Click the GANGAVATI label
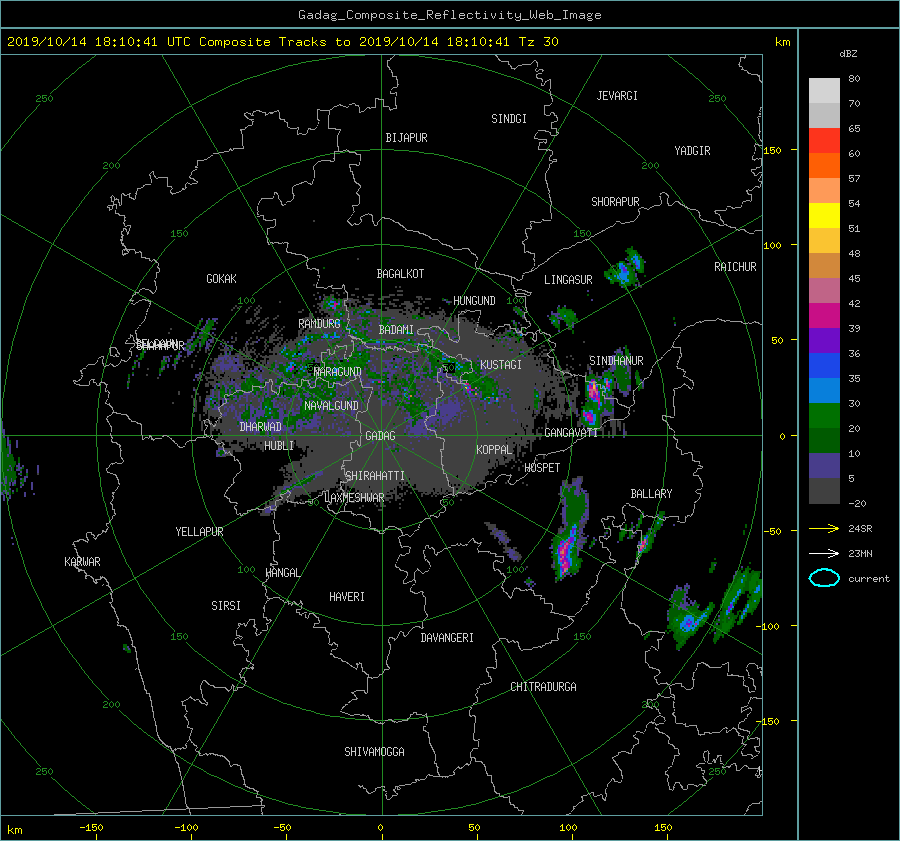 [x=571, y=432]
